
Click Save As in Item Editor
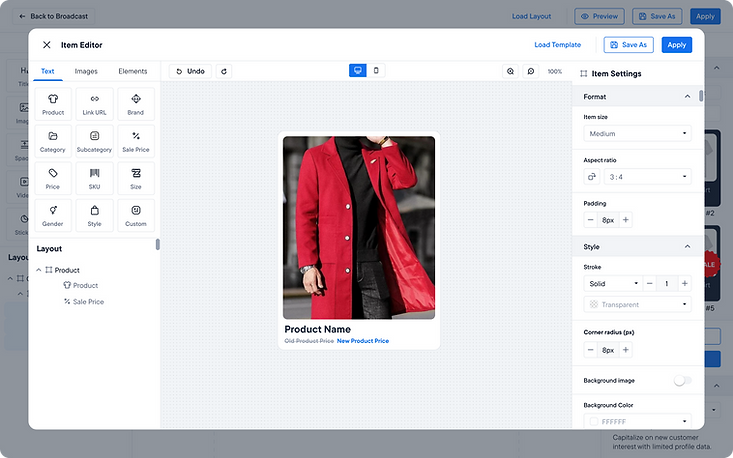(x=628, y=45)
